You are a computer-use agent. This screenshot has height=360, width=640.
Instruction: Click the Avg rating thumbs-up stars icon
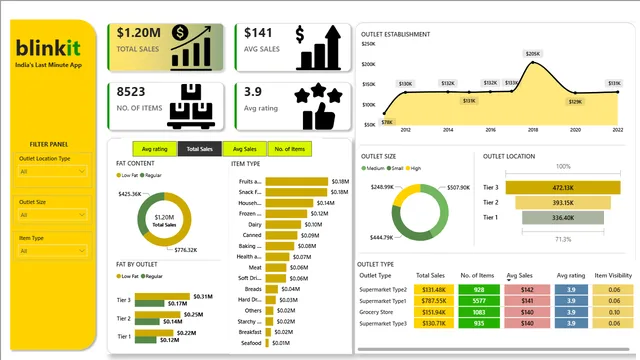coord(318,107)
